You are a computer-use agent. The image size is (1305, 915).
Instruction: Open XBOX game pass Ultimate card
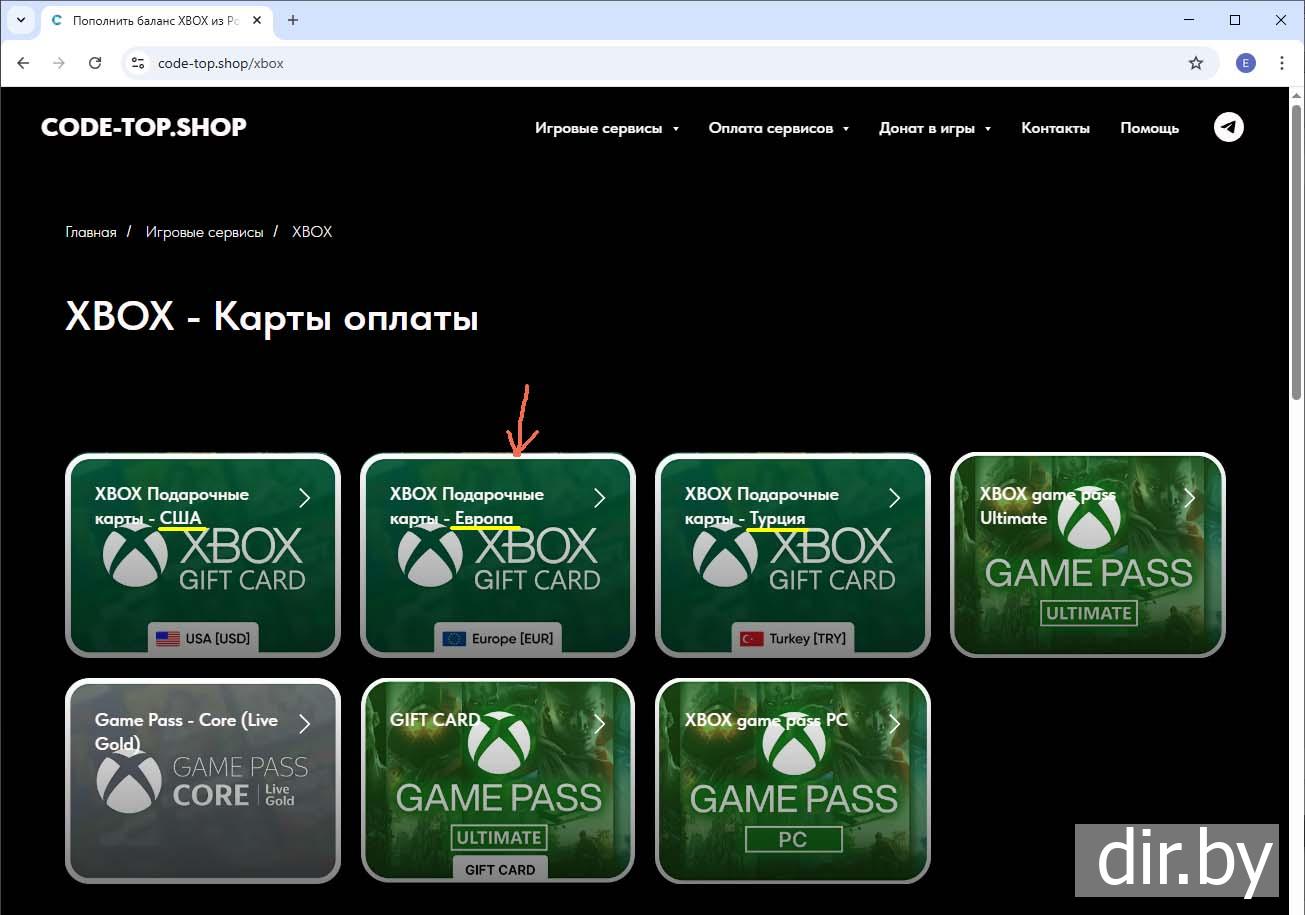[1088, 555]
